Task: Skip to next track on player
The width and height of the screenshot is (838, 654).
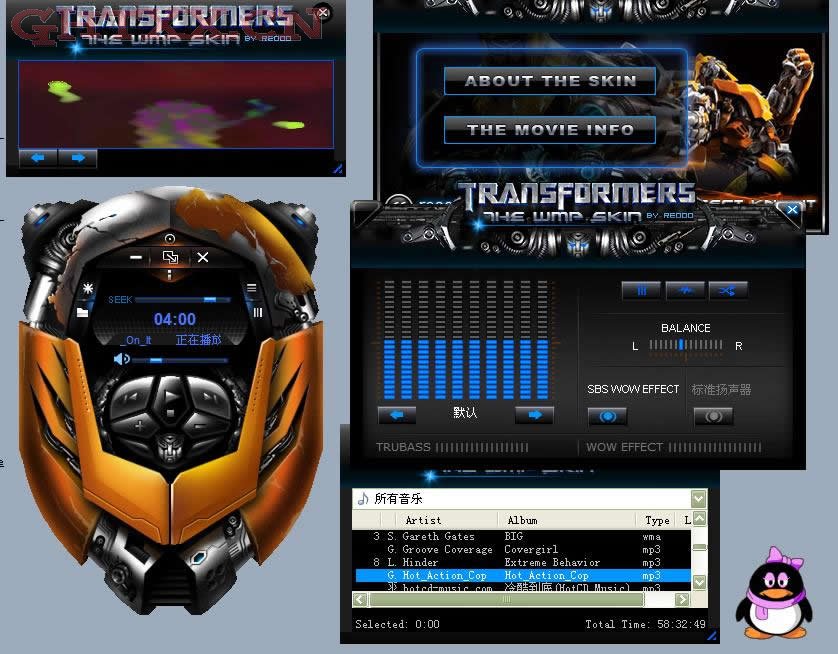Action: coord(211,396)
